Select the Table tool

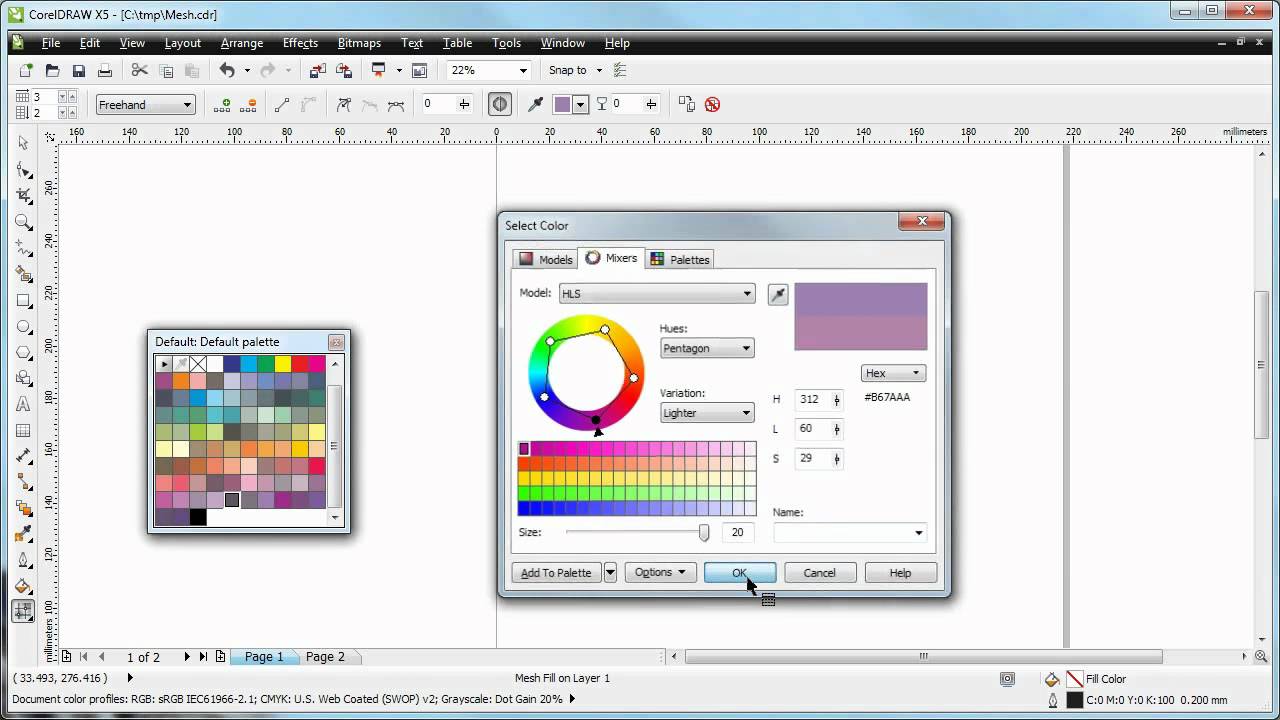[23, 430]
